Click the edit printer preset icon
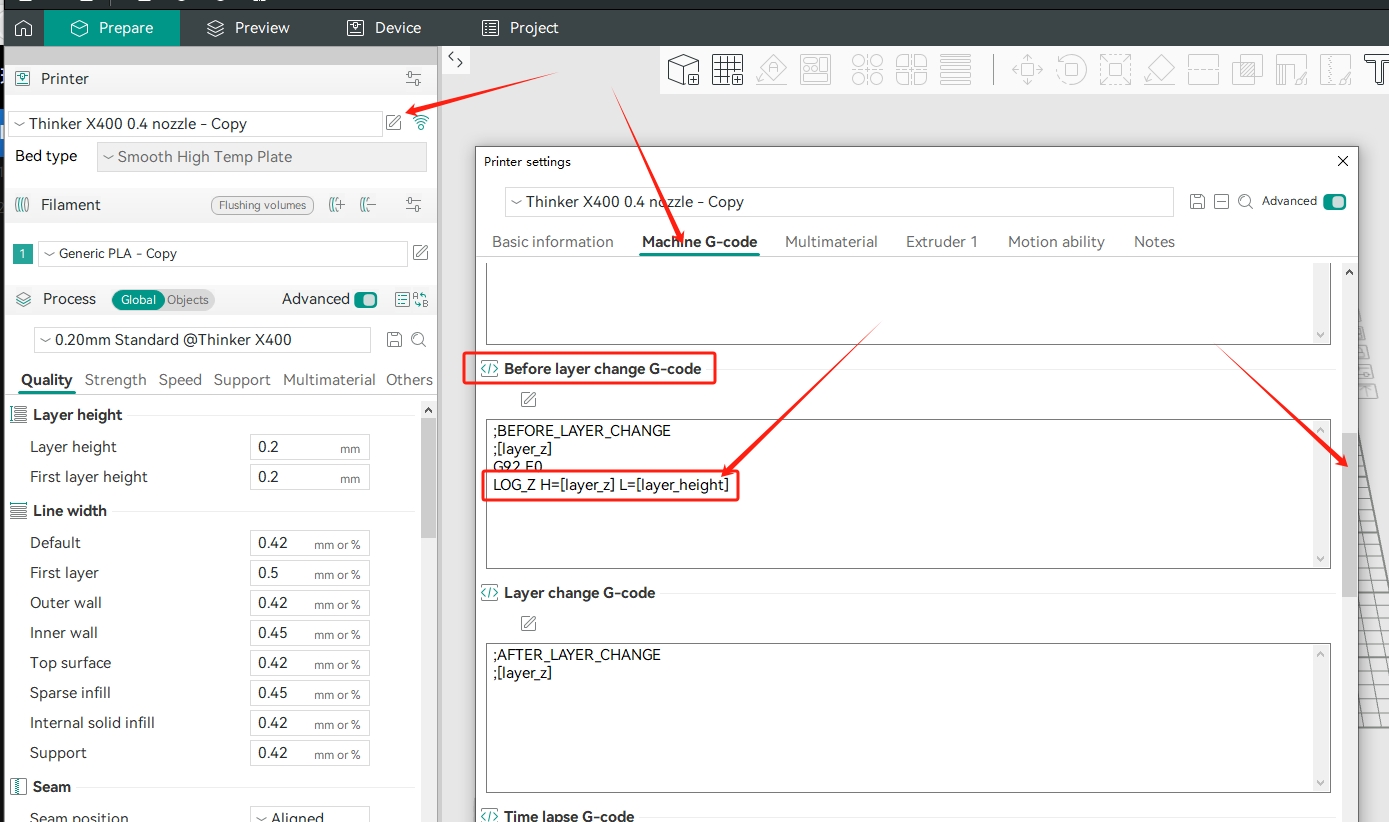Image resolution: width=1389 pixels, height=822 pixels. (x=394, y=123)
